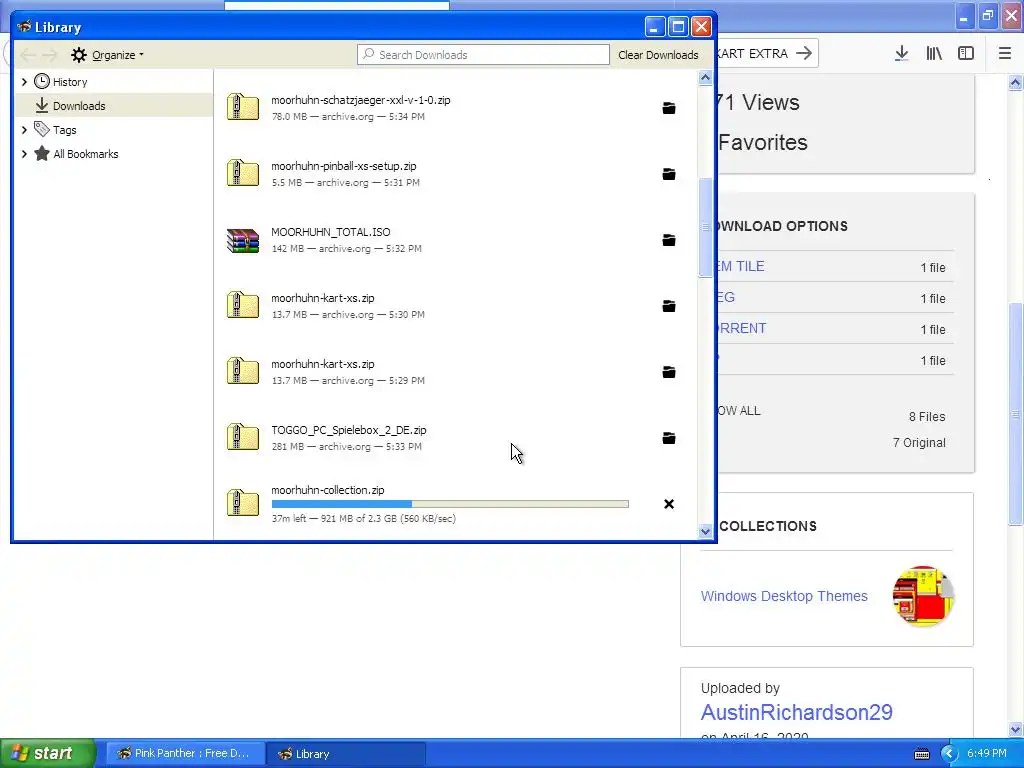Screen dimensions: 1024x768
Task: Click the zip icon of moorhuhn-schatzjaeger-xxl-v-1-0.zip
Action: click(x=243, y=108)
